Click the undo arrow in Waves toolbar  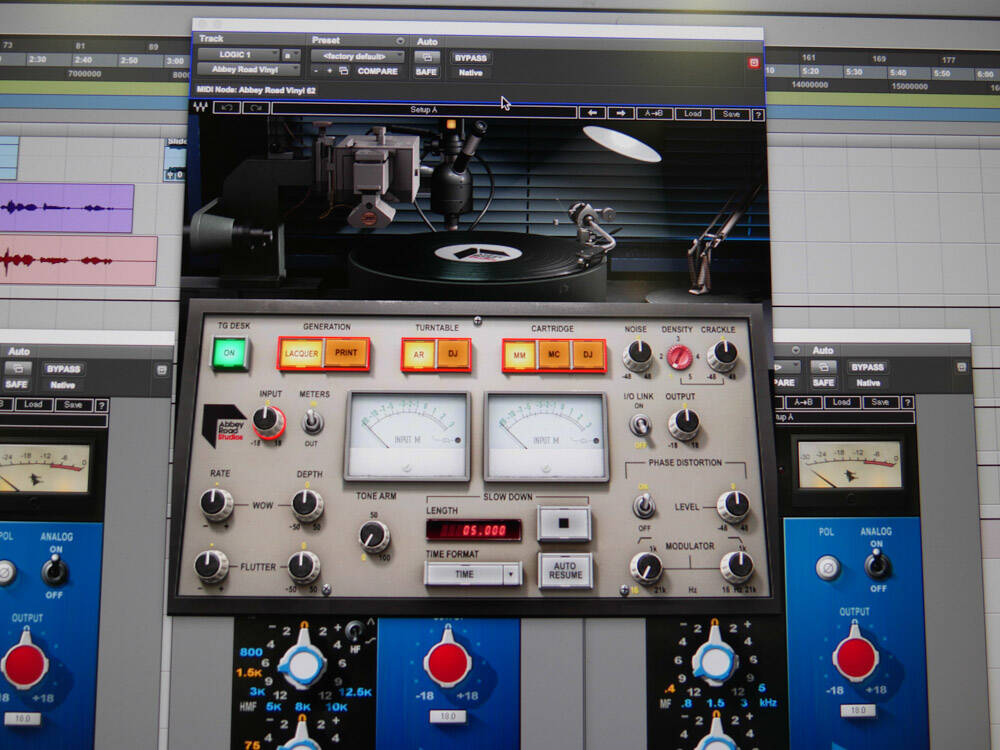pyautogui.click(x=227, y=108)
